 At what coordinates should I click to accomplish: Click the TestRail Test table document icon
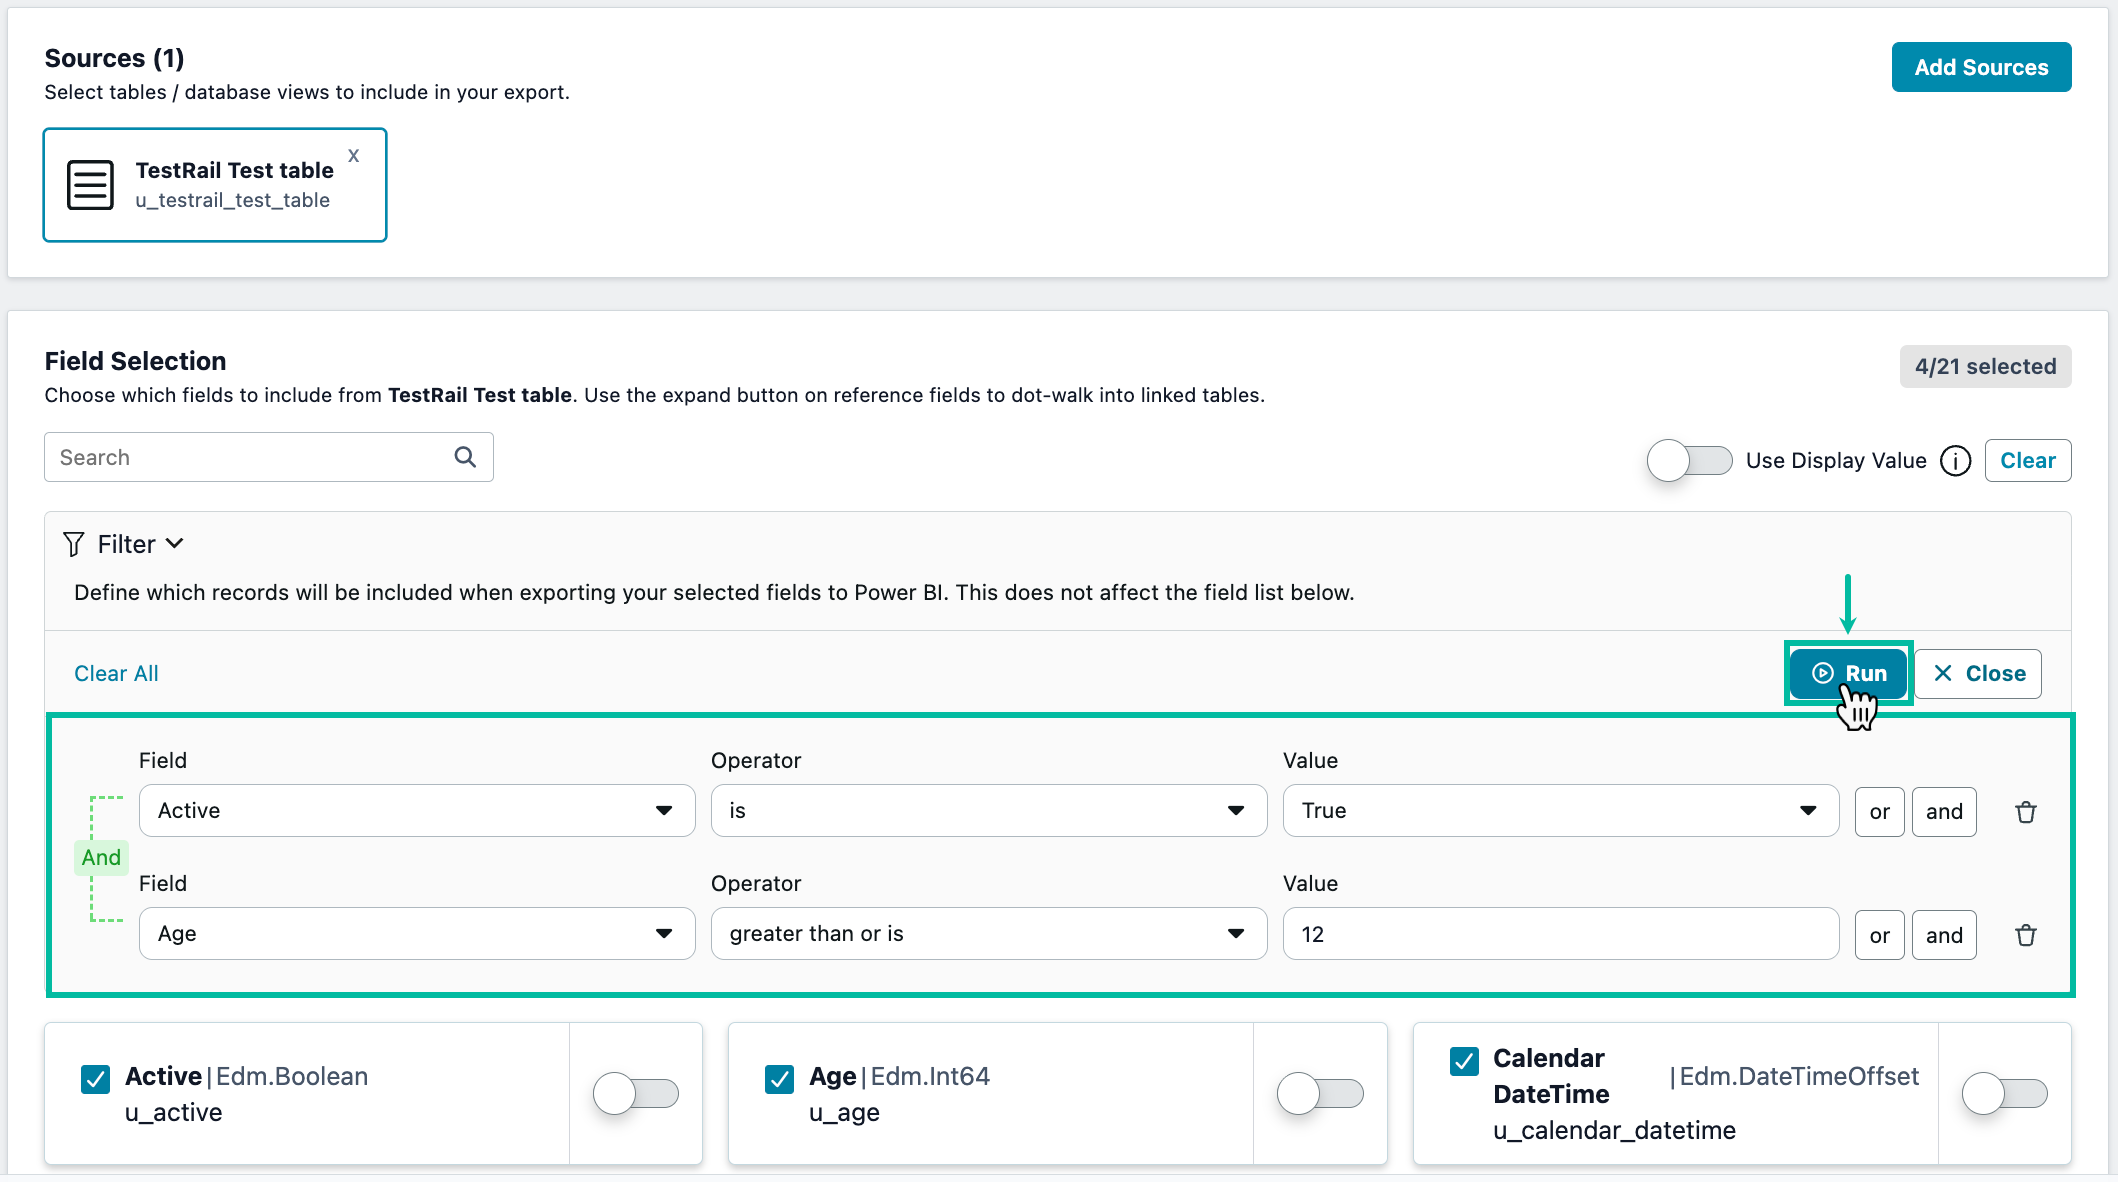pyautogui.click(x=90, y=185)
